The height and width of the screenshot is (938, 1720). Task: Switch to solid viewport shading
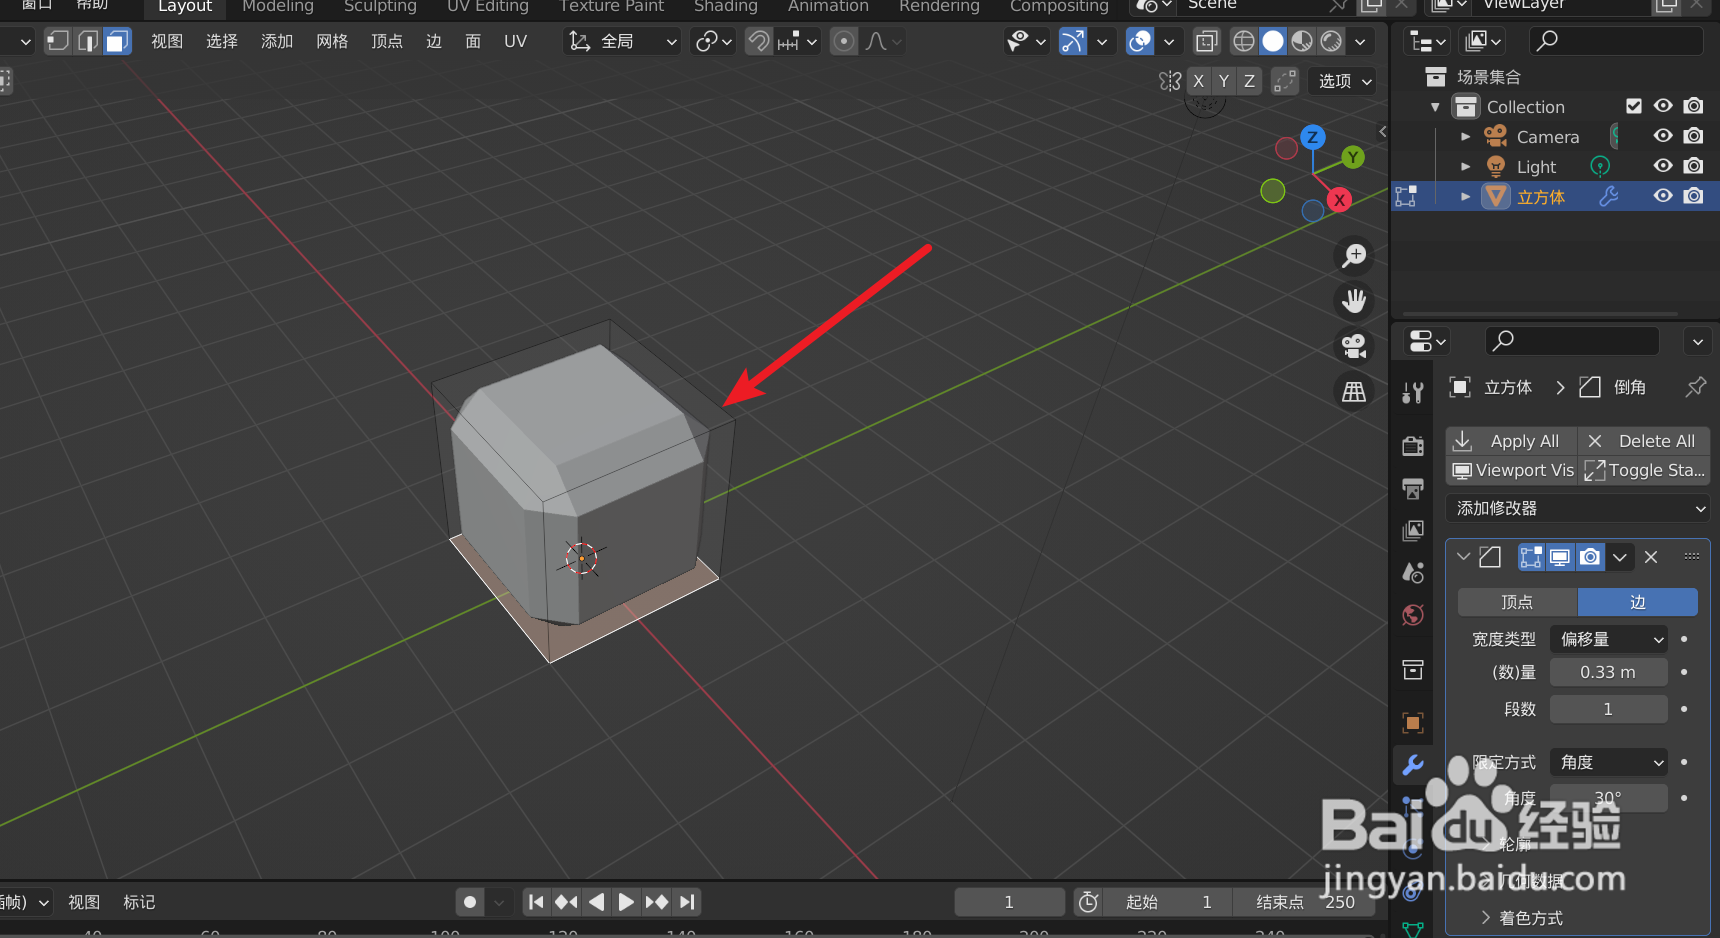tap(1273, 41)
